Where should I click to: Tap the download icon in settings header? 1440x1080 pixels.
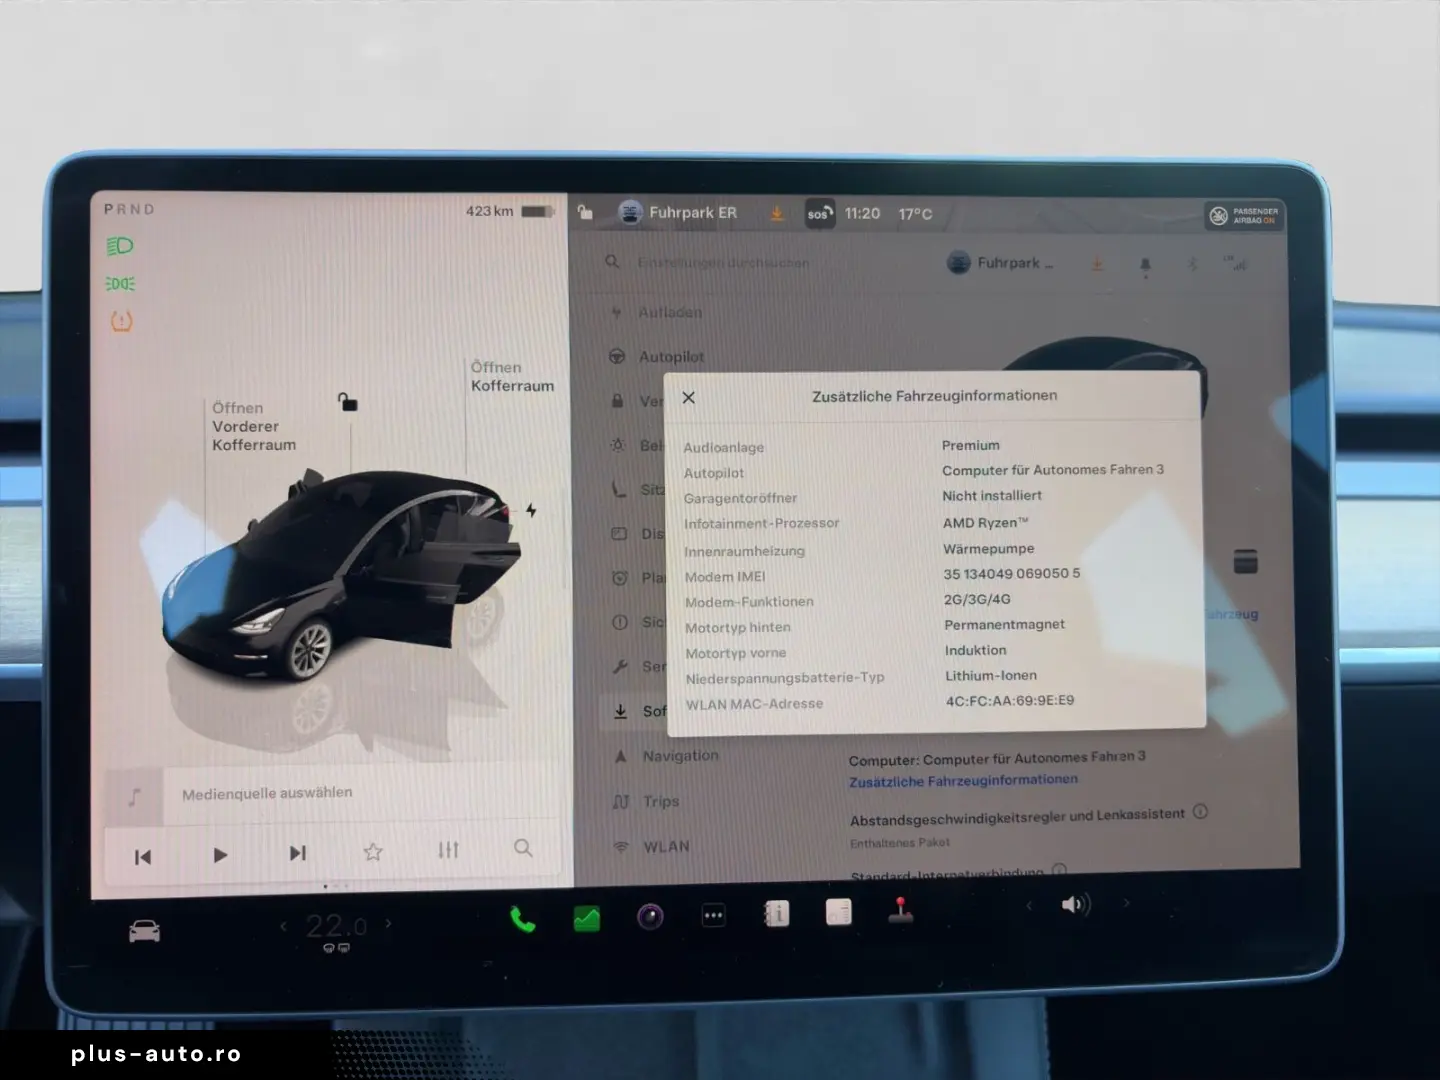pos(1098,264)
